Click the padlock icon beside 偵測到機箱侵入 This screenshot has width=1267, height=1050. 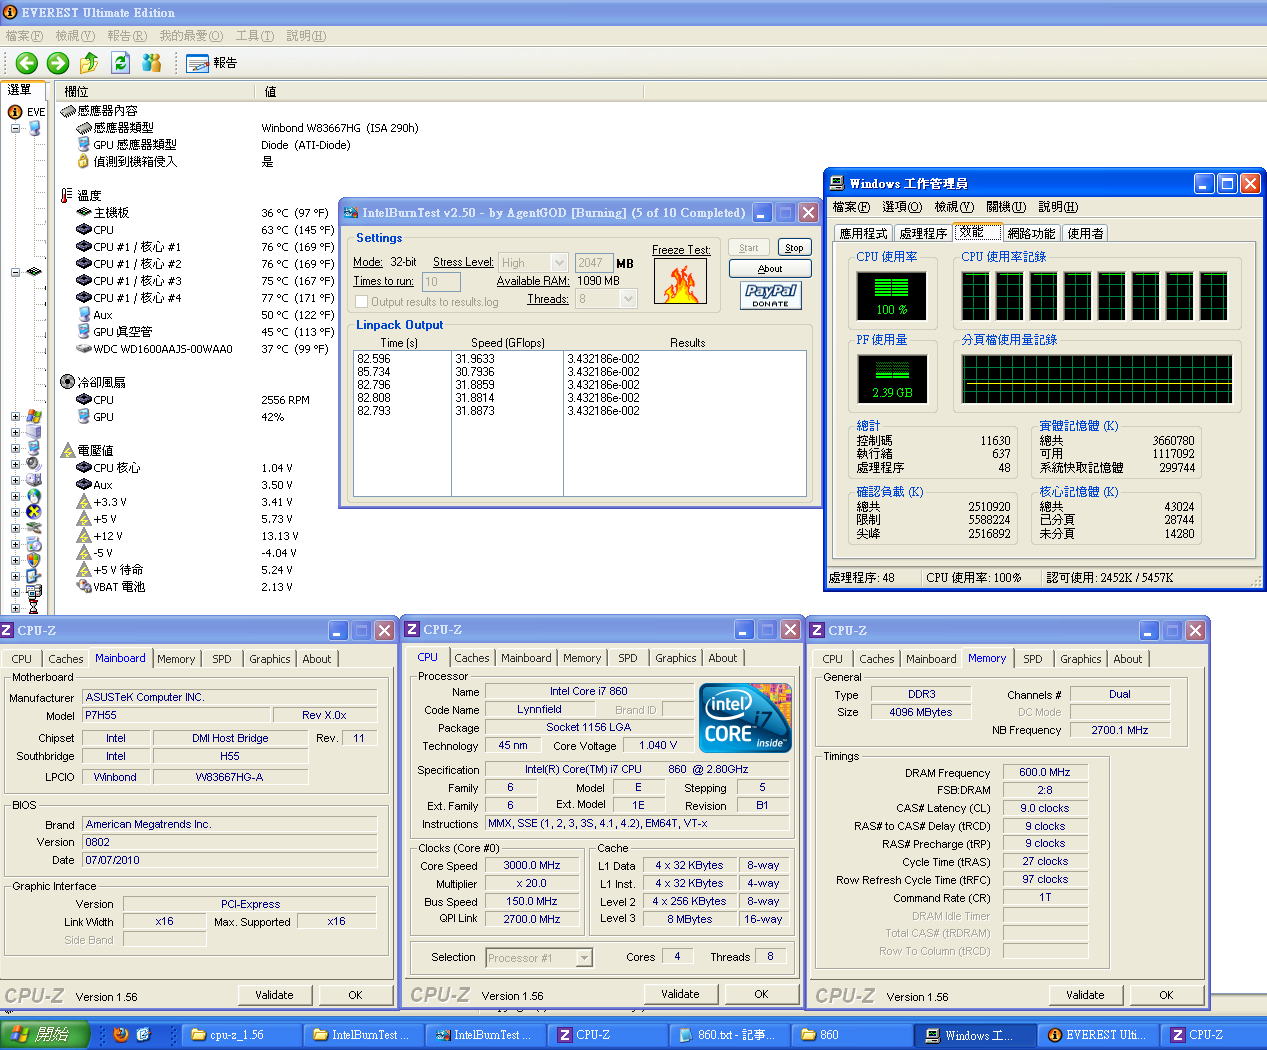84,161
